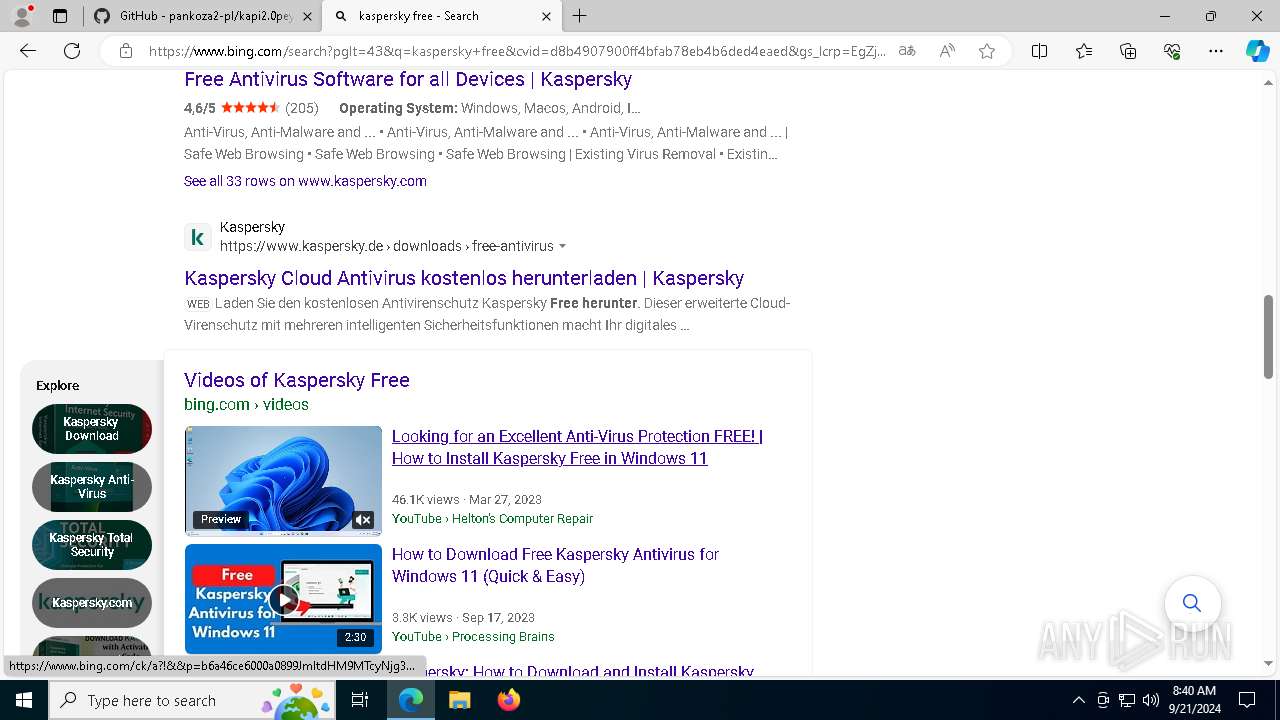Open Videos of Kaspersky Free heading
This screenshot has height=720, width=1280.
[297, 380]
